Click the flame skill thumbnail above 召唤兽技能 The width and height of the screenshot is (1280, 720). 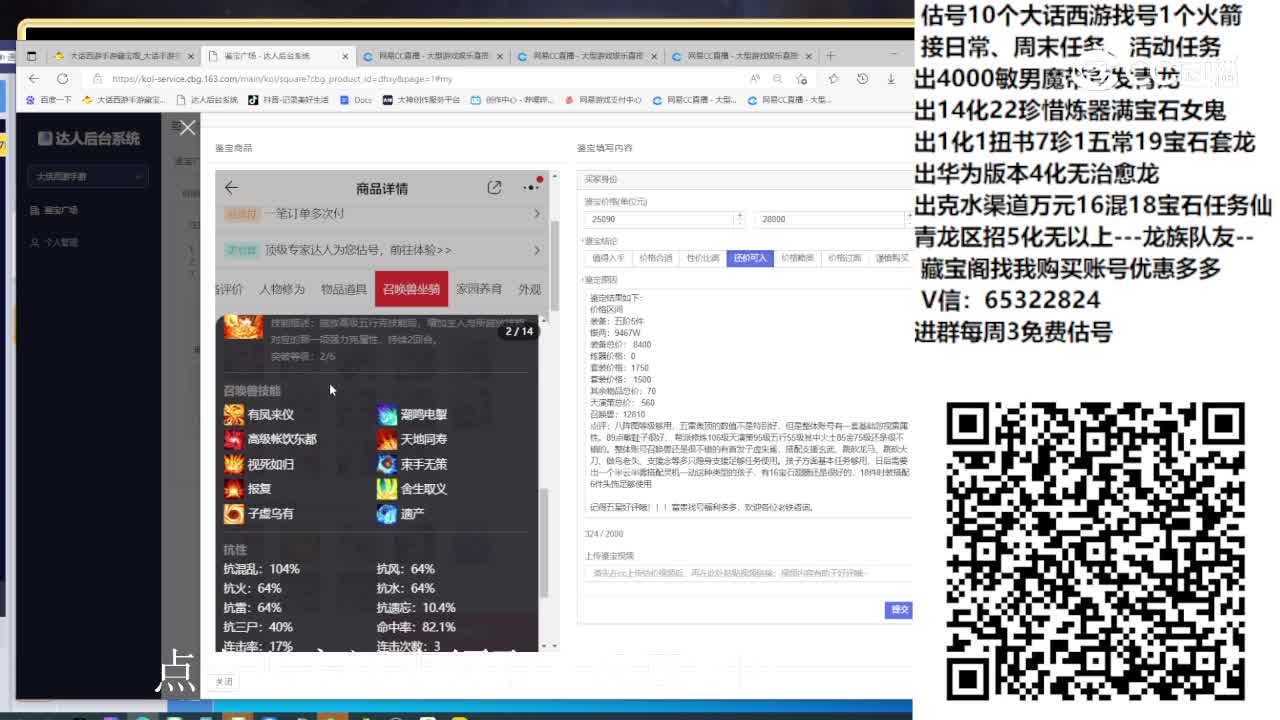click(243, 327)
